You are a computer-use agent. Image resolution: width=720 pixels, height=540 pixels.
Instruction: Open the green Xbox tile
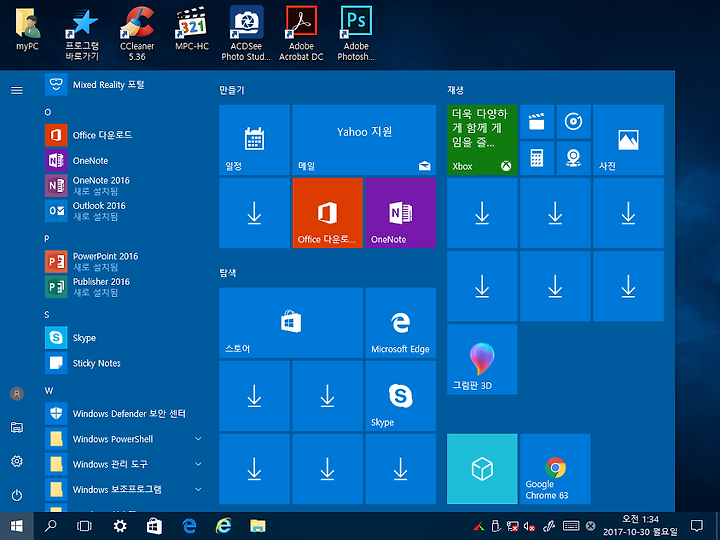click(482, 140)
